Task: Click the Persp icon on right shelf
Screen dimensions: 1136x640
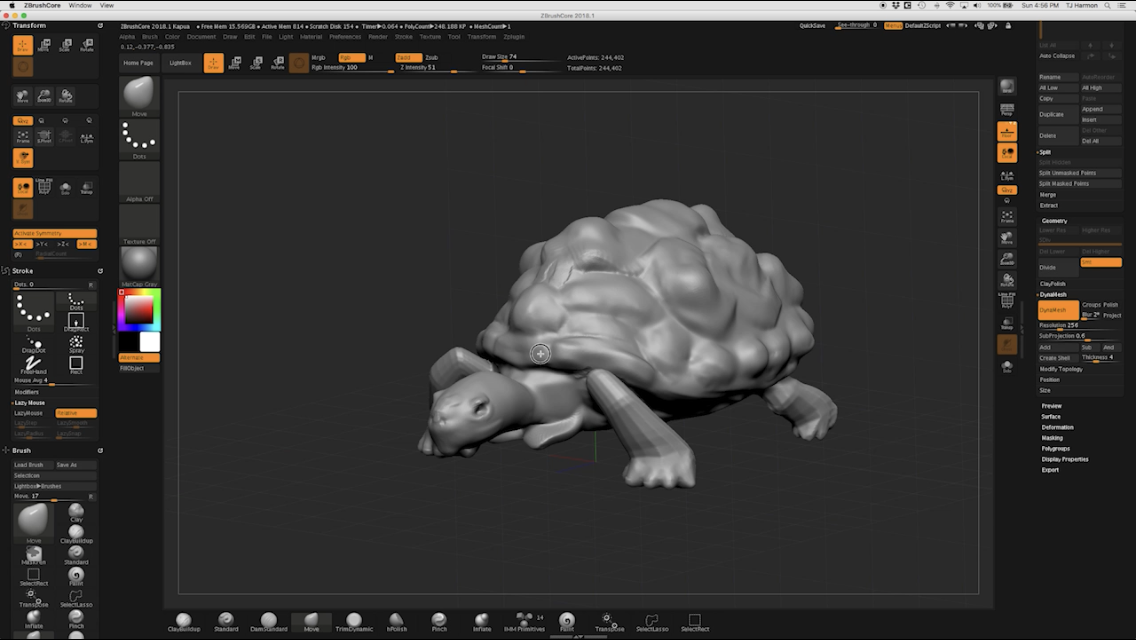Action: (1007, 109)
